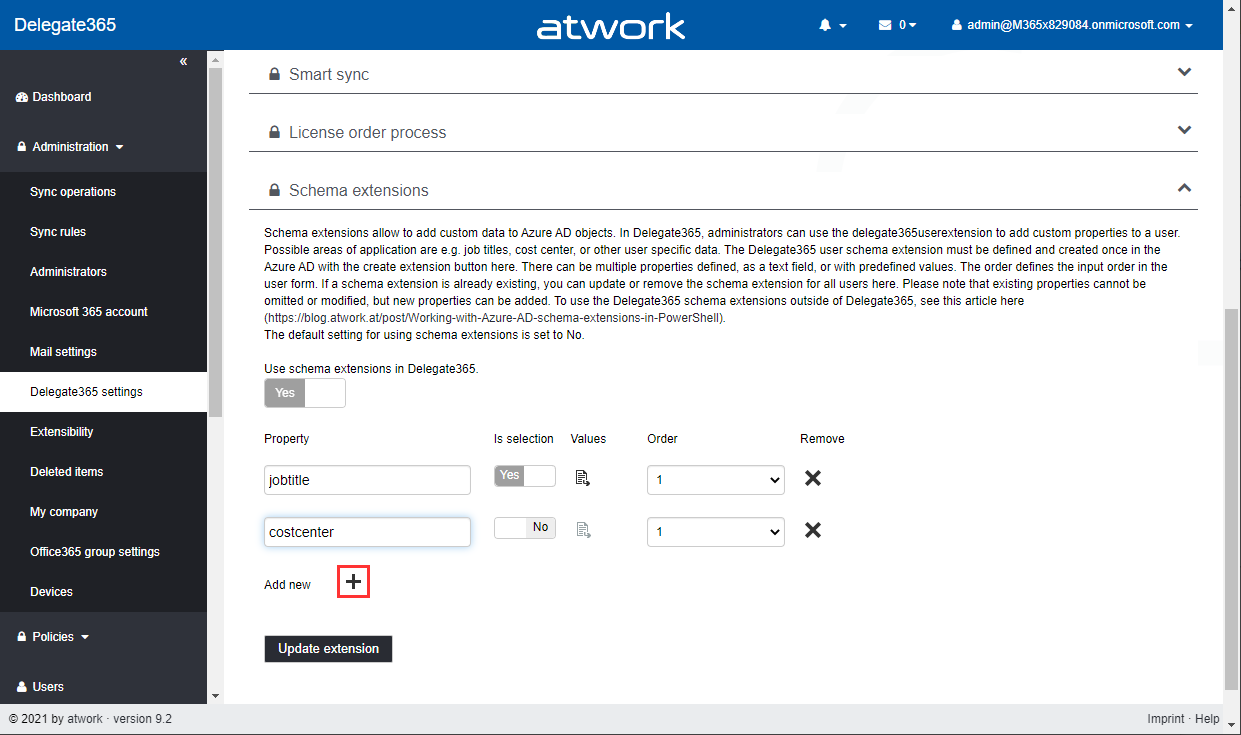Toggle Use schema extensions switch

click(x=305, y=393)
